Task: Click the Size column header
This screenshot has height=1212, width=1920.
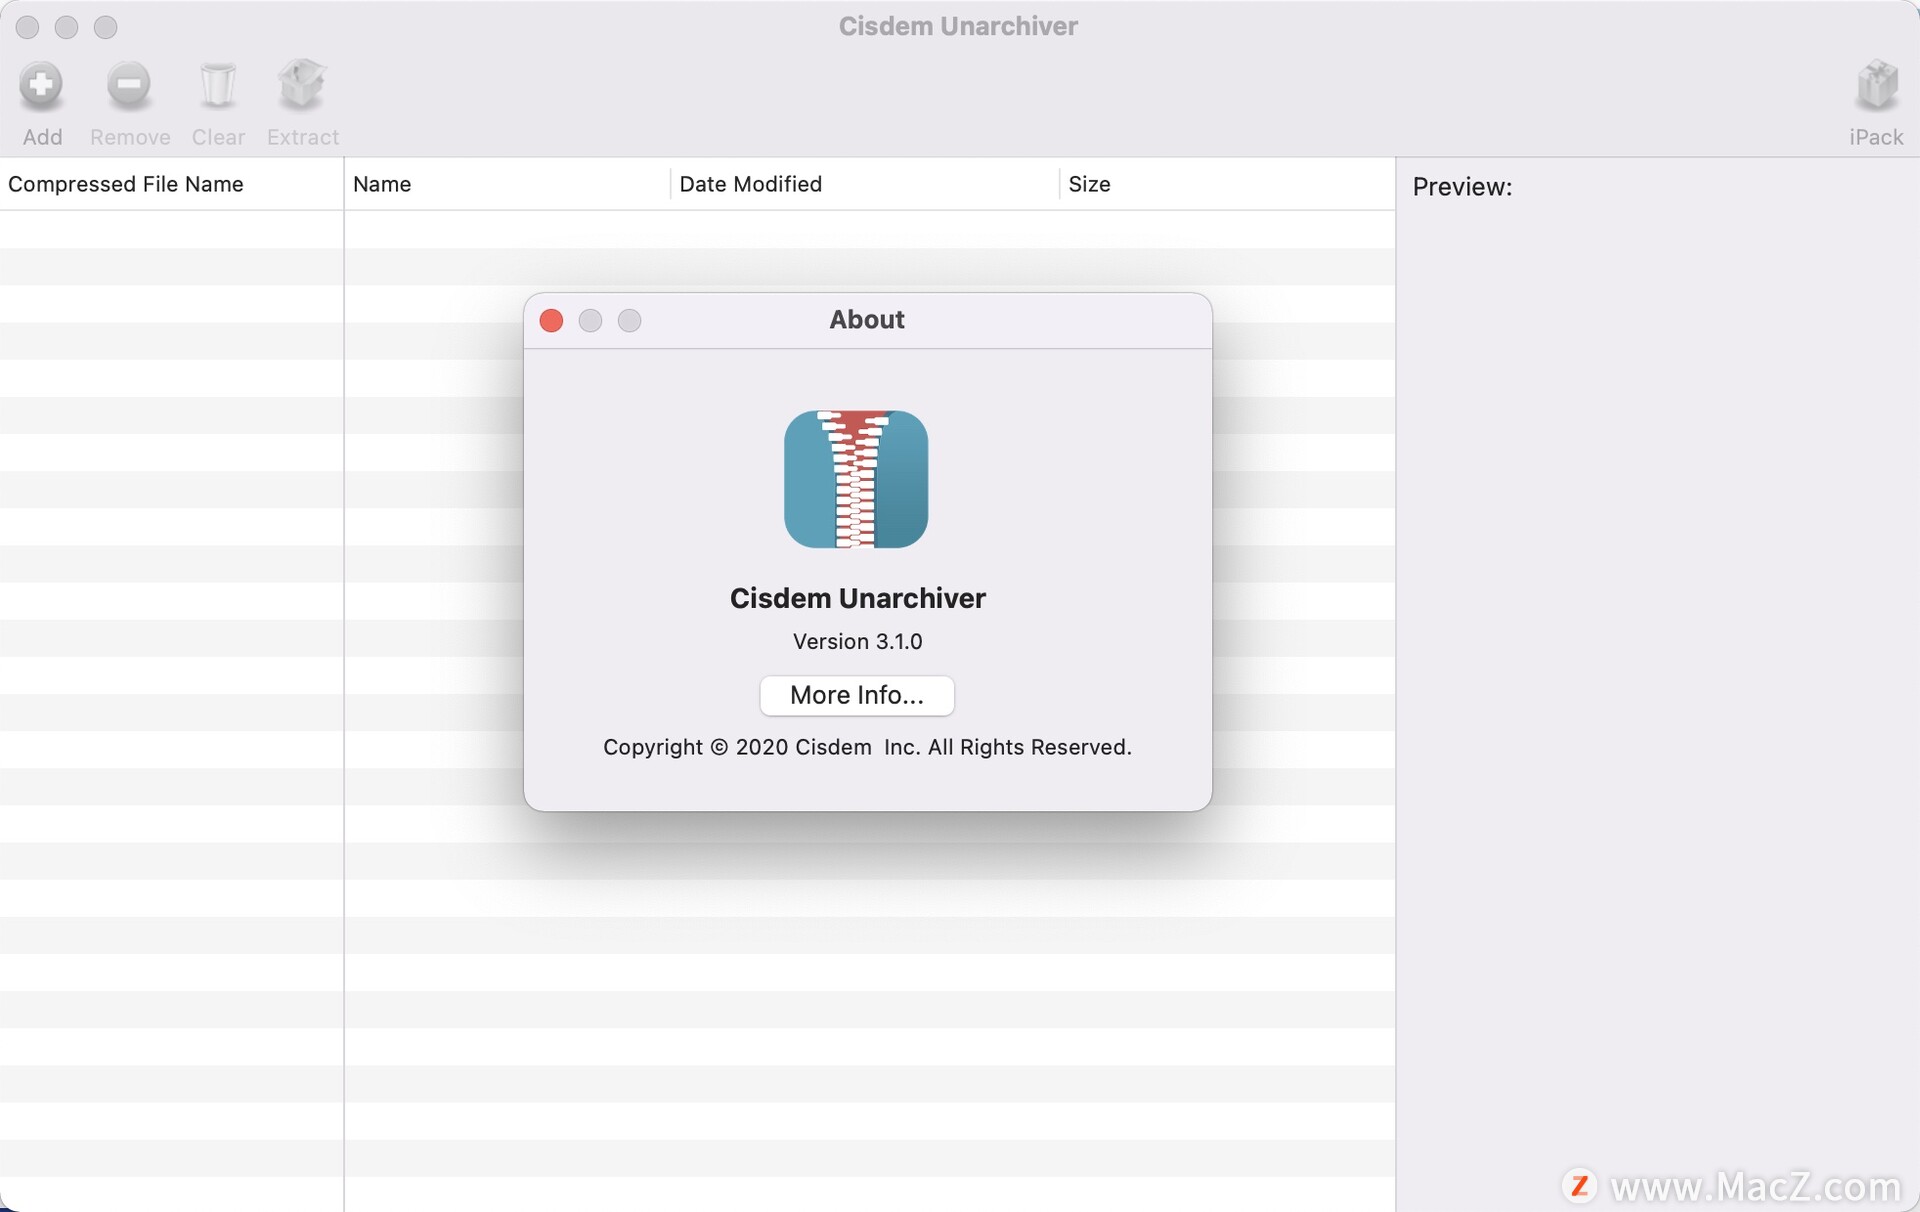Action: [x=1089, y=183]
